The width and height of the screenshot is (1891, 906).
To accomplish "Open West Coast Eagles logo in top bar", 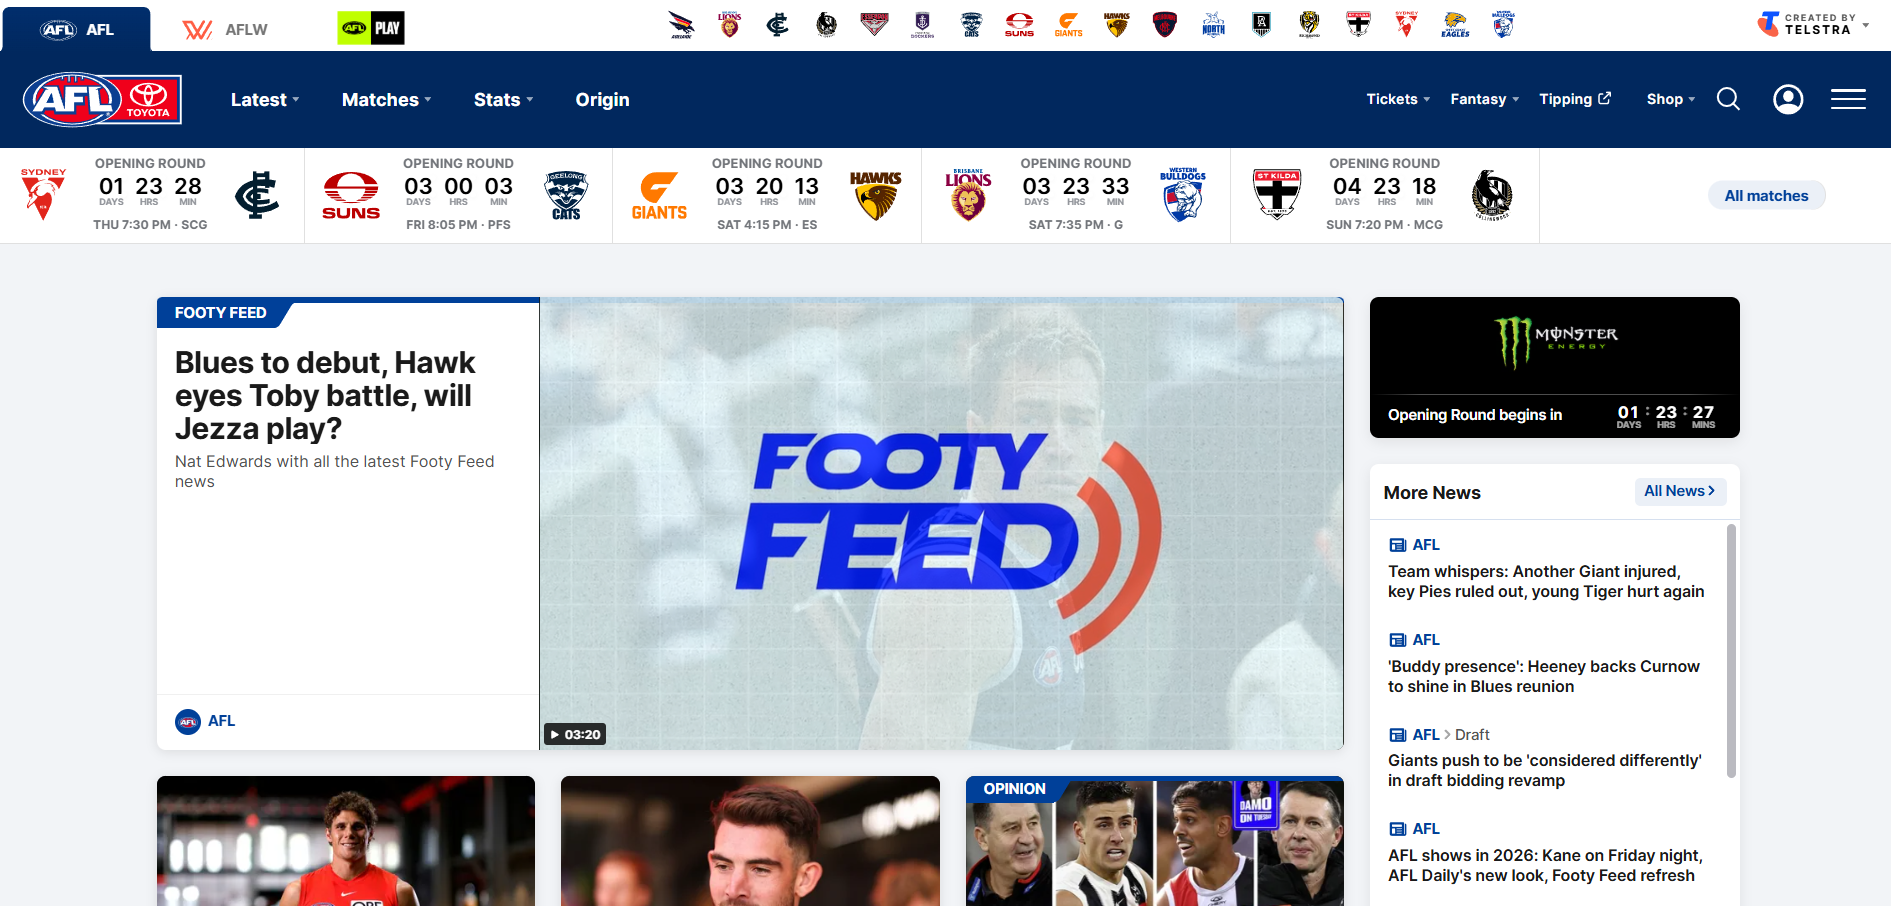I will [1455, 25].
